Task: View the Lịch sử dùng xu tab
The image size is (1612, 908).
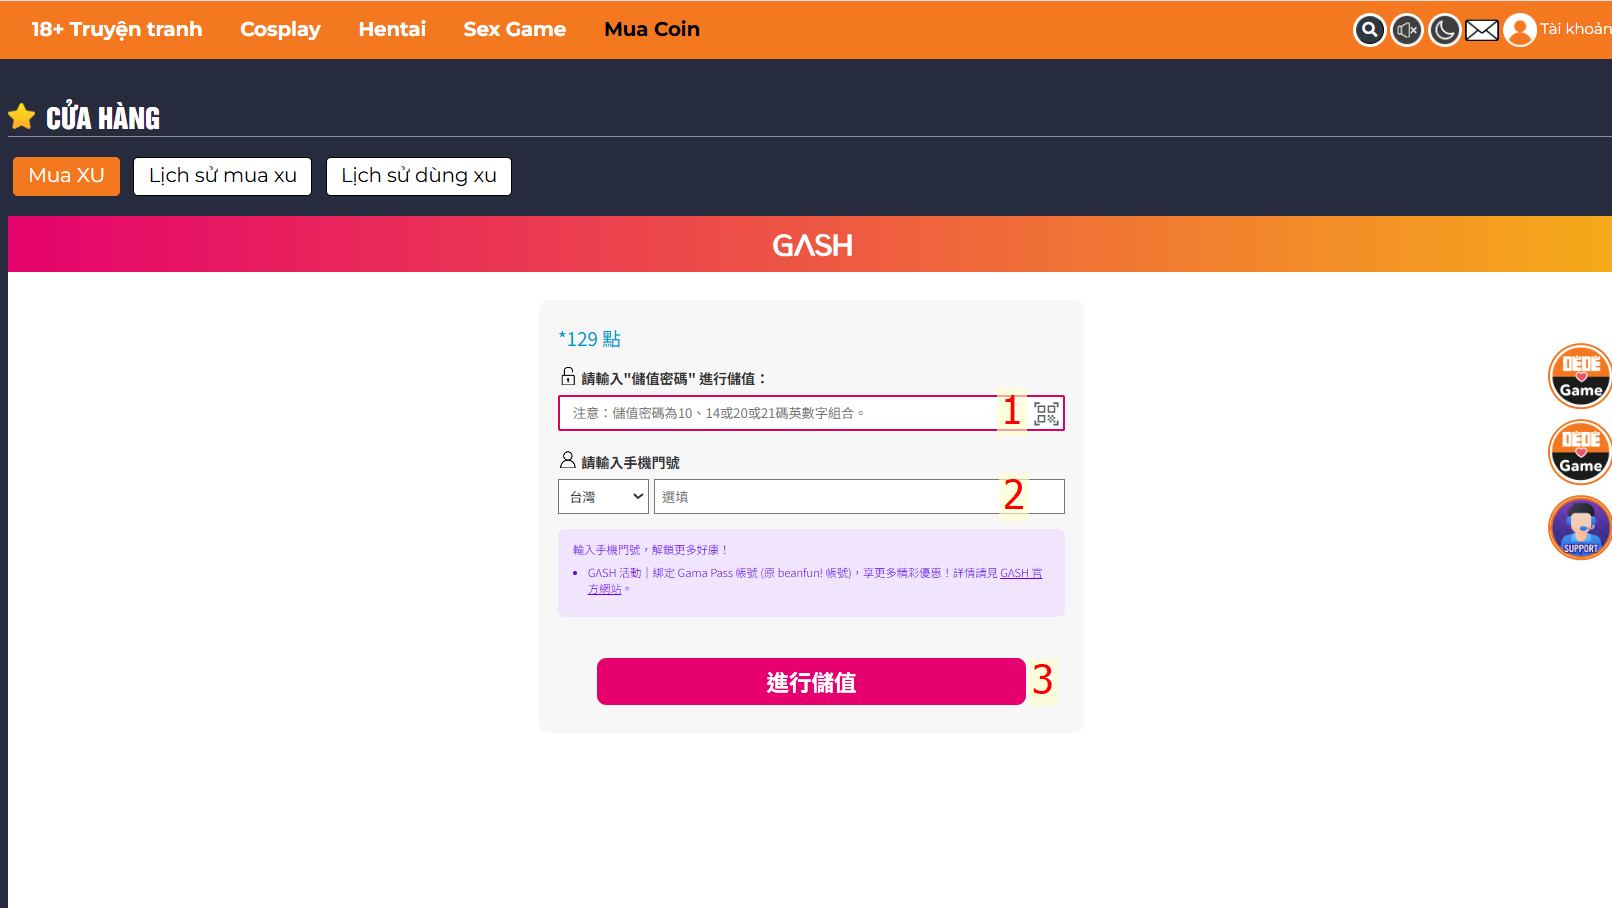Action: click(x=418, y=176)
